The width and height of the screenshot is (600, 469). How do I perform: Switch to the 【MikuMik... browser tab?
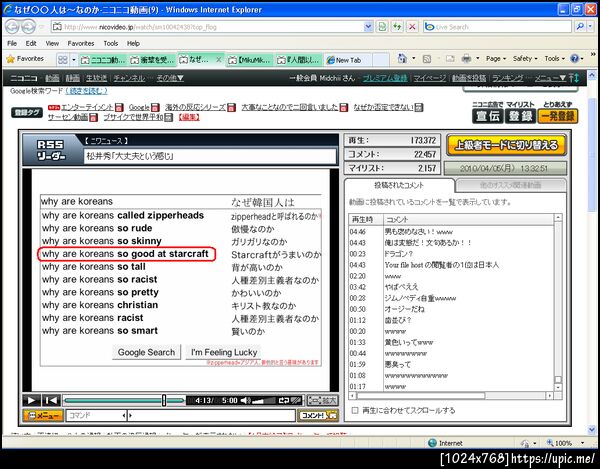pos(249,60)
